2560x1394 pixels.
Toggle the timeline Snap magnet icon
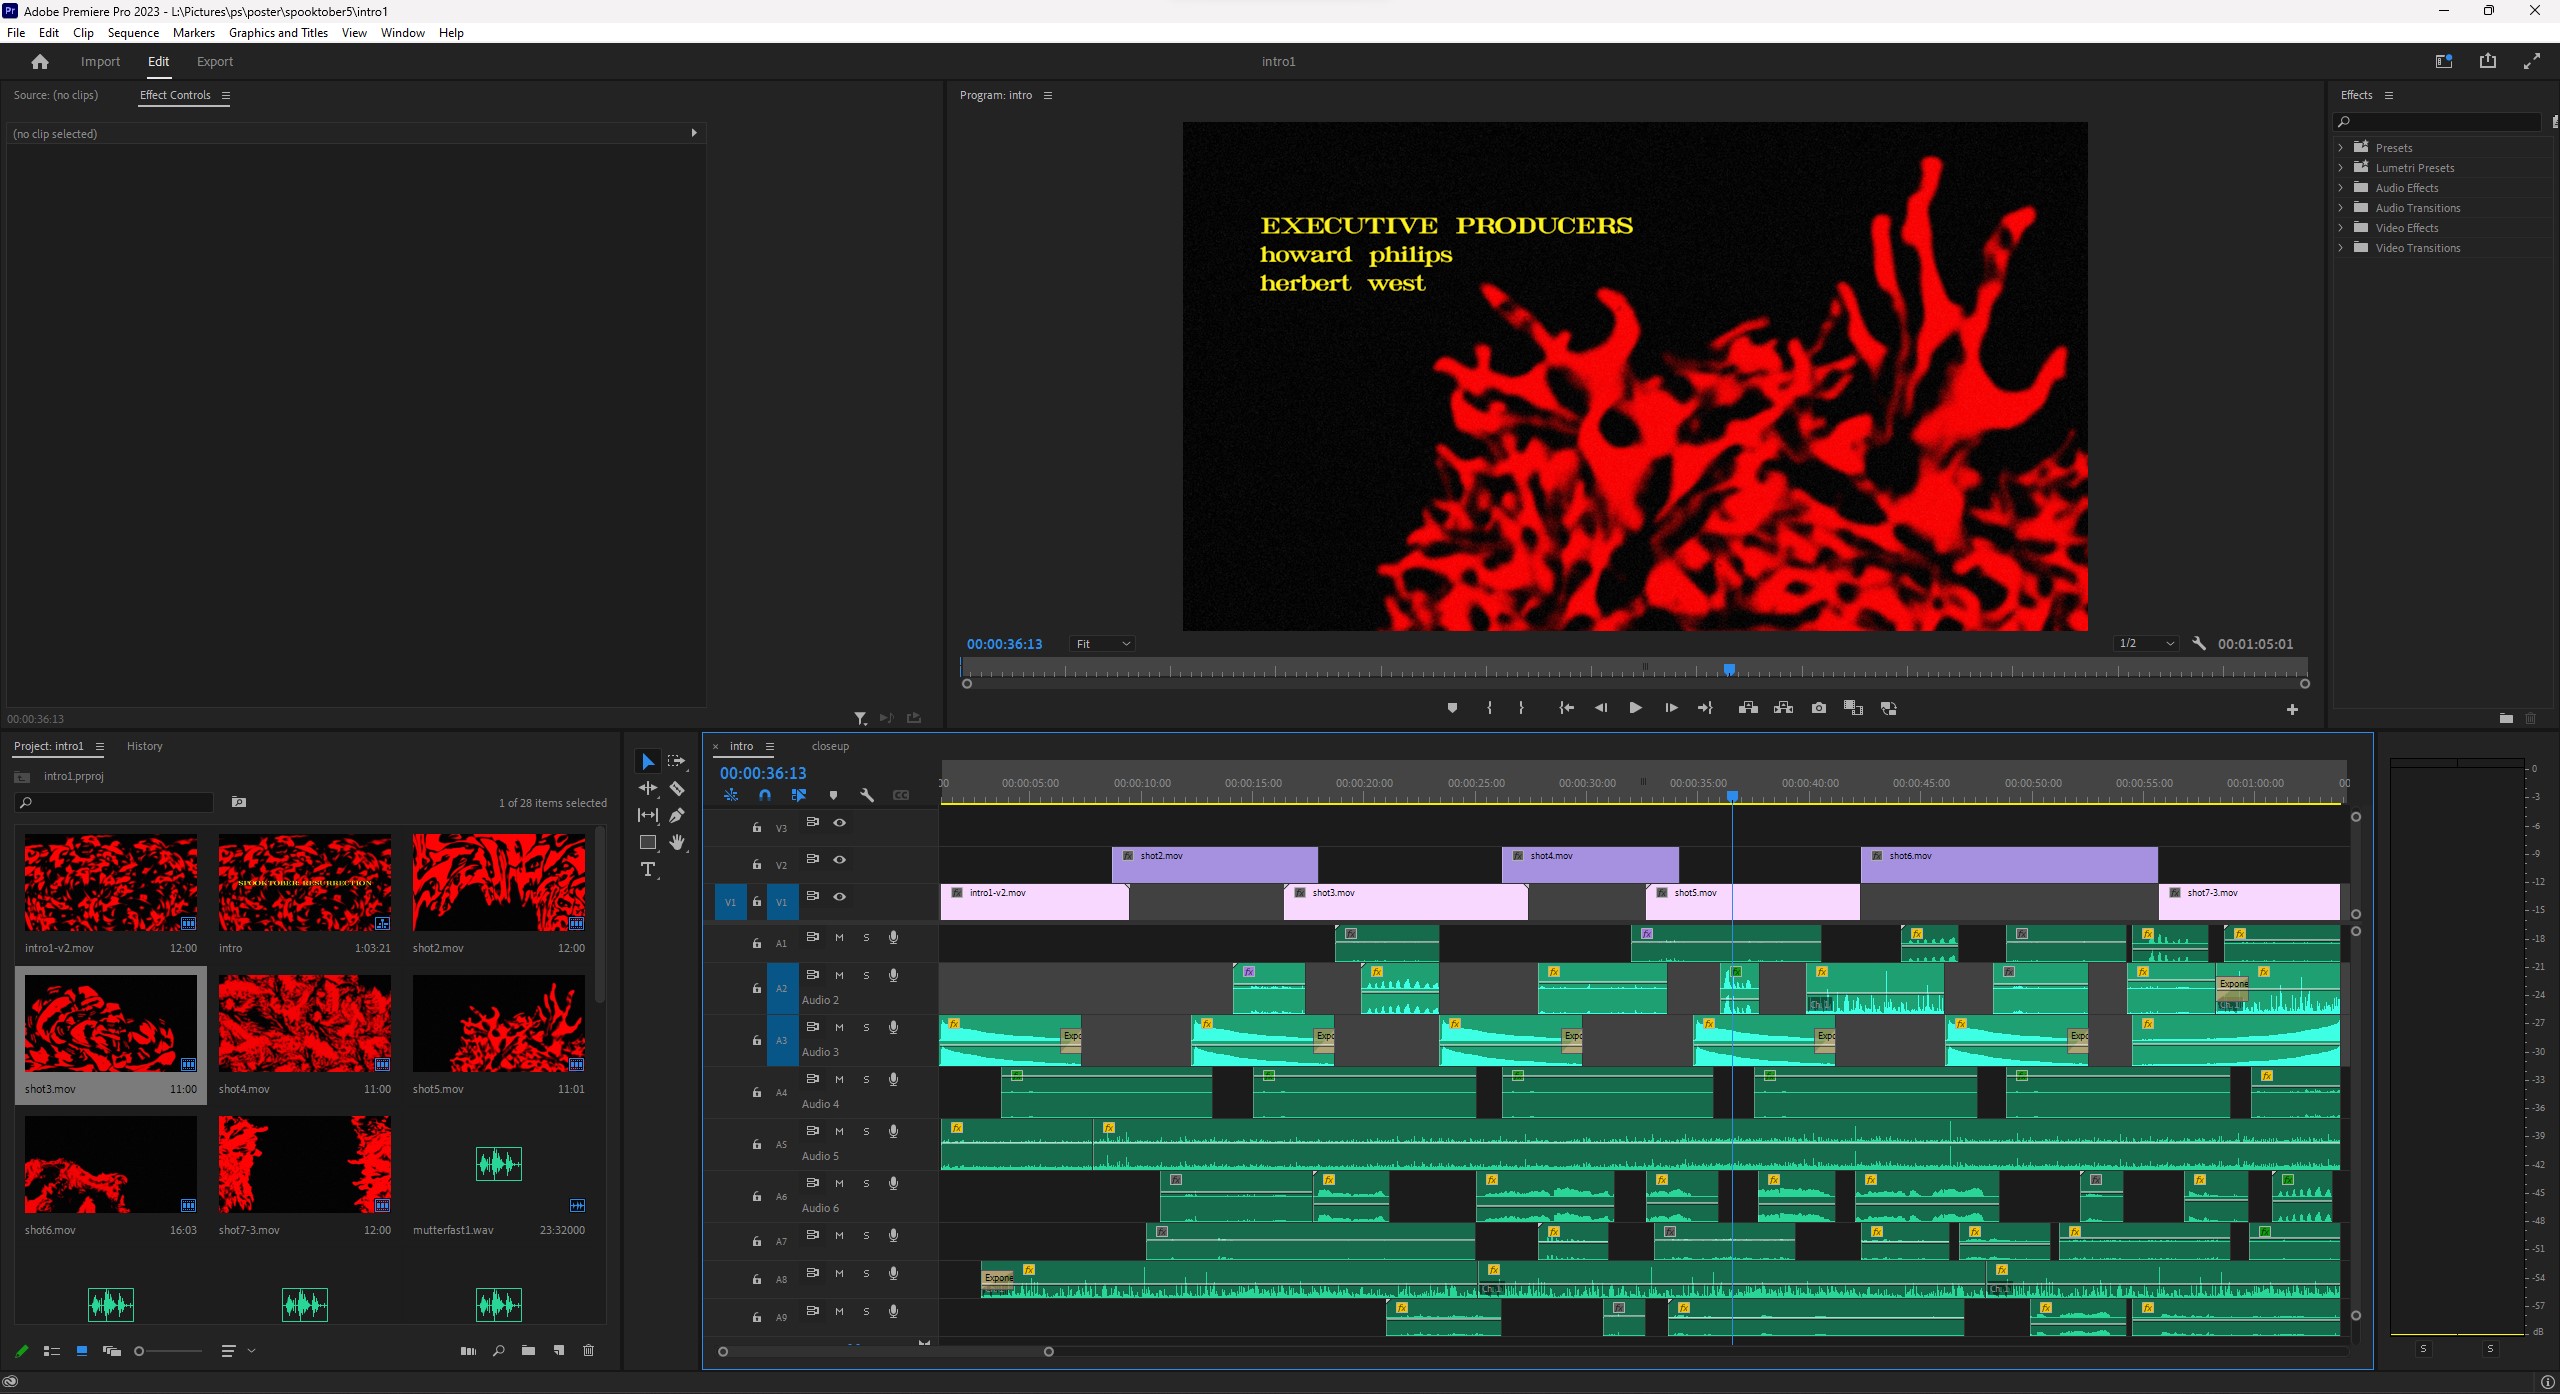pyautogui.click(x=765, y=795)
